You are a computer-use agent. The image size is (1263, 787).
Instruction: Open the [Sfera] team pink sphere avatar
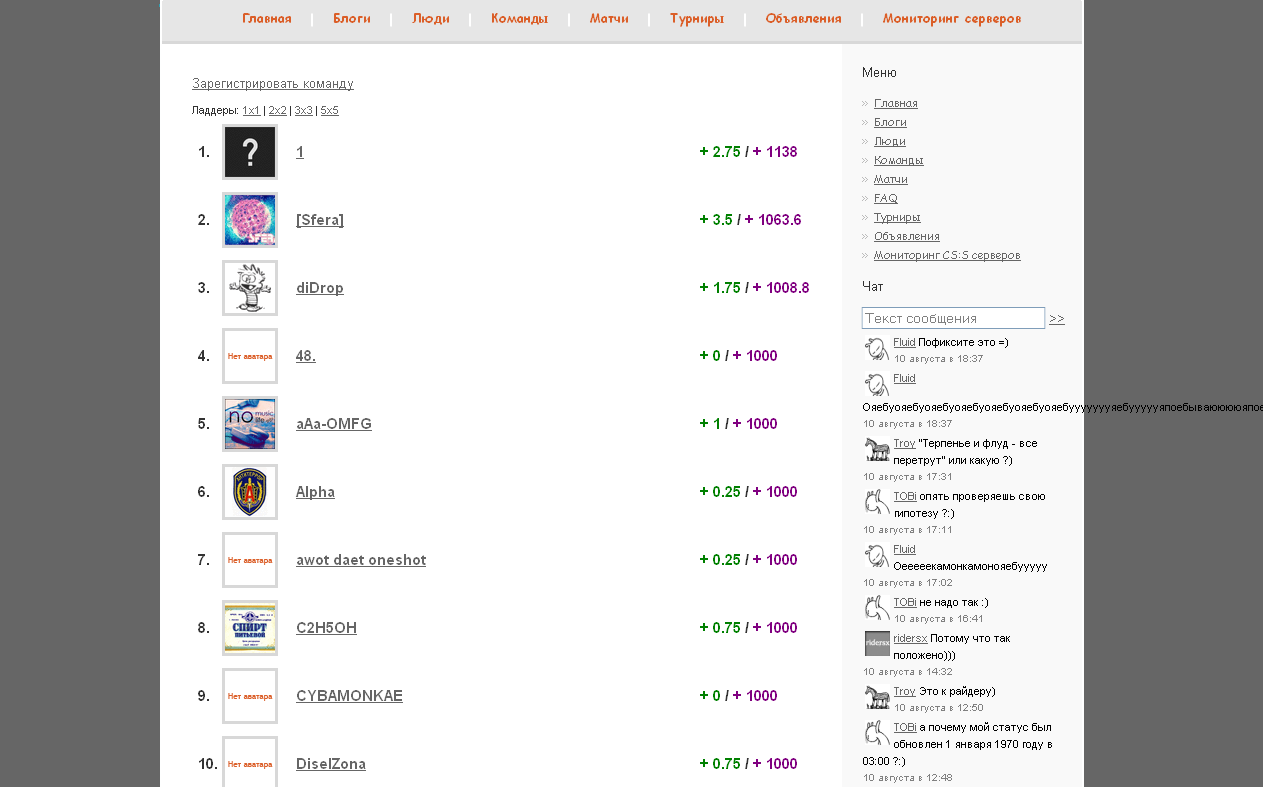pos(250,220)
